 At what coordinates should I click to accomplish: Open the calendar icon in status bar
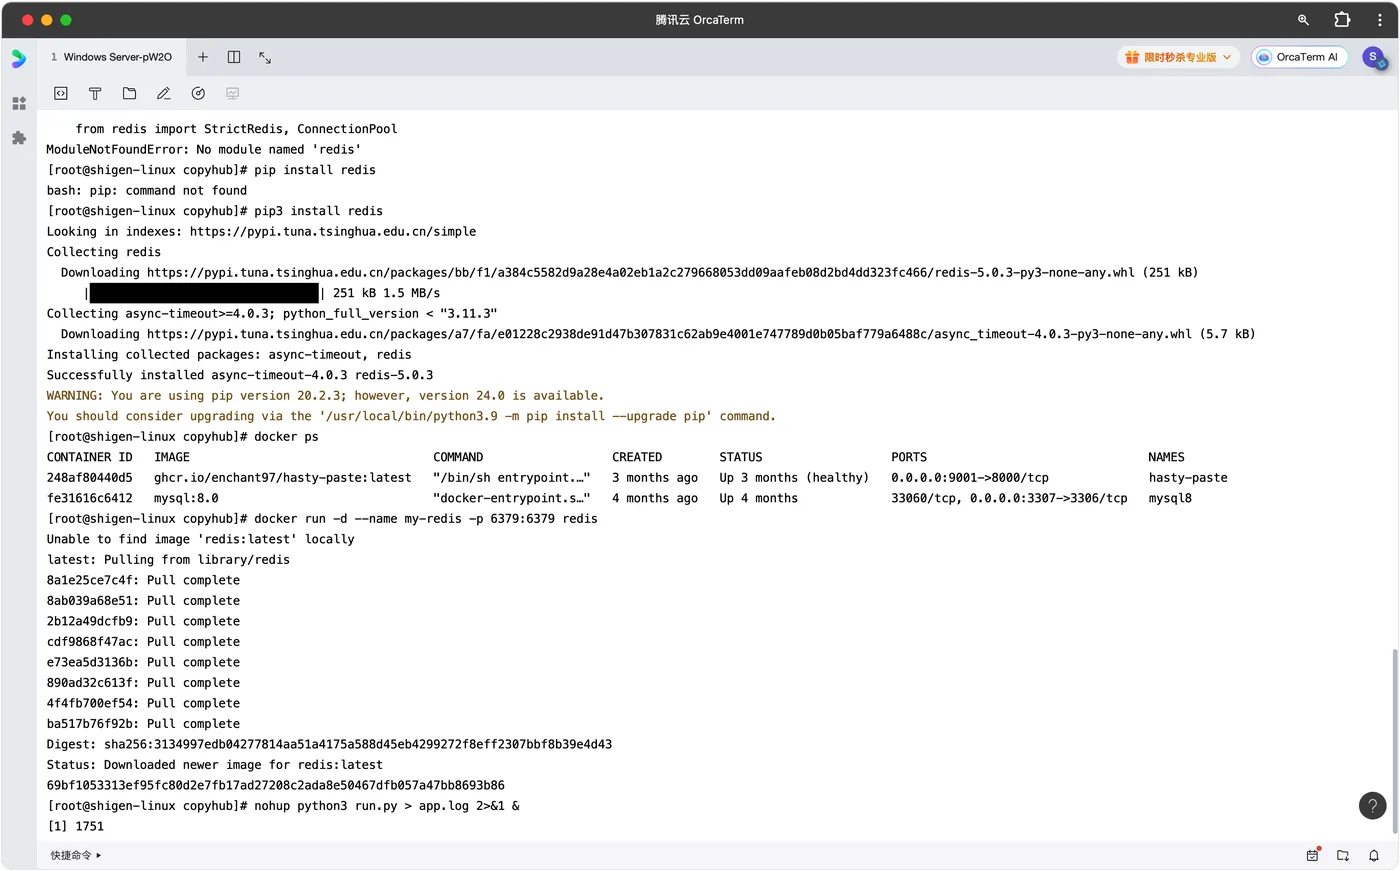(1313, 855)
